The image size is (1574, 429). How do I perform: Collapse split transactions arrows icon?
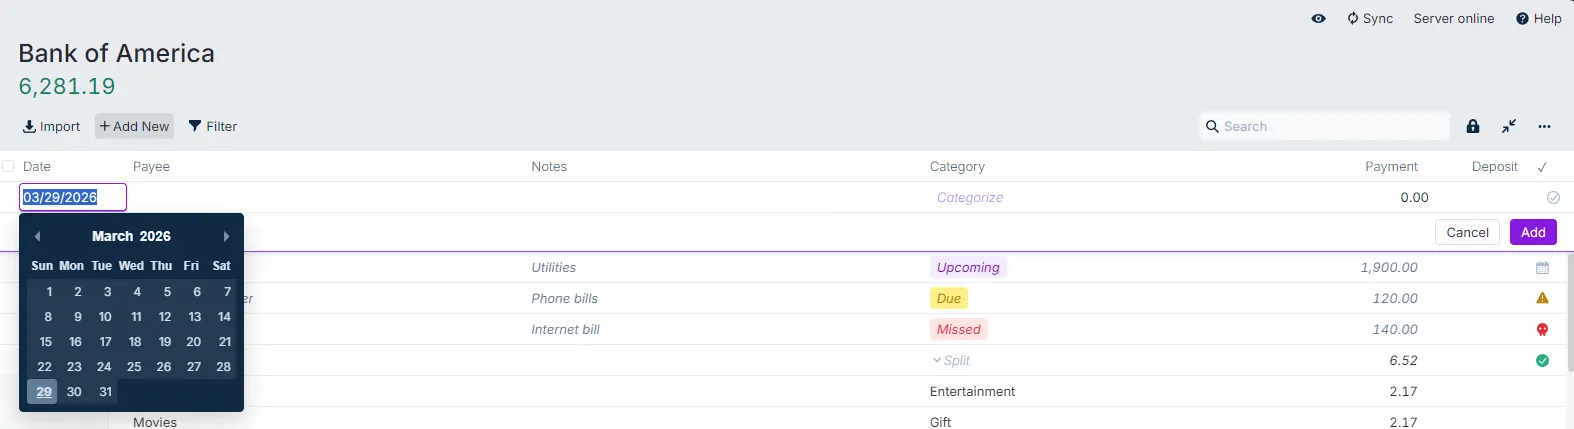click(x=1508, y=126)
